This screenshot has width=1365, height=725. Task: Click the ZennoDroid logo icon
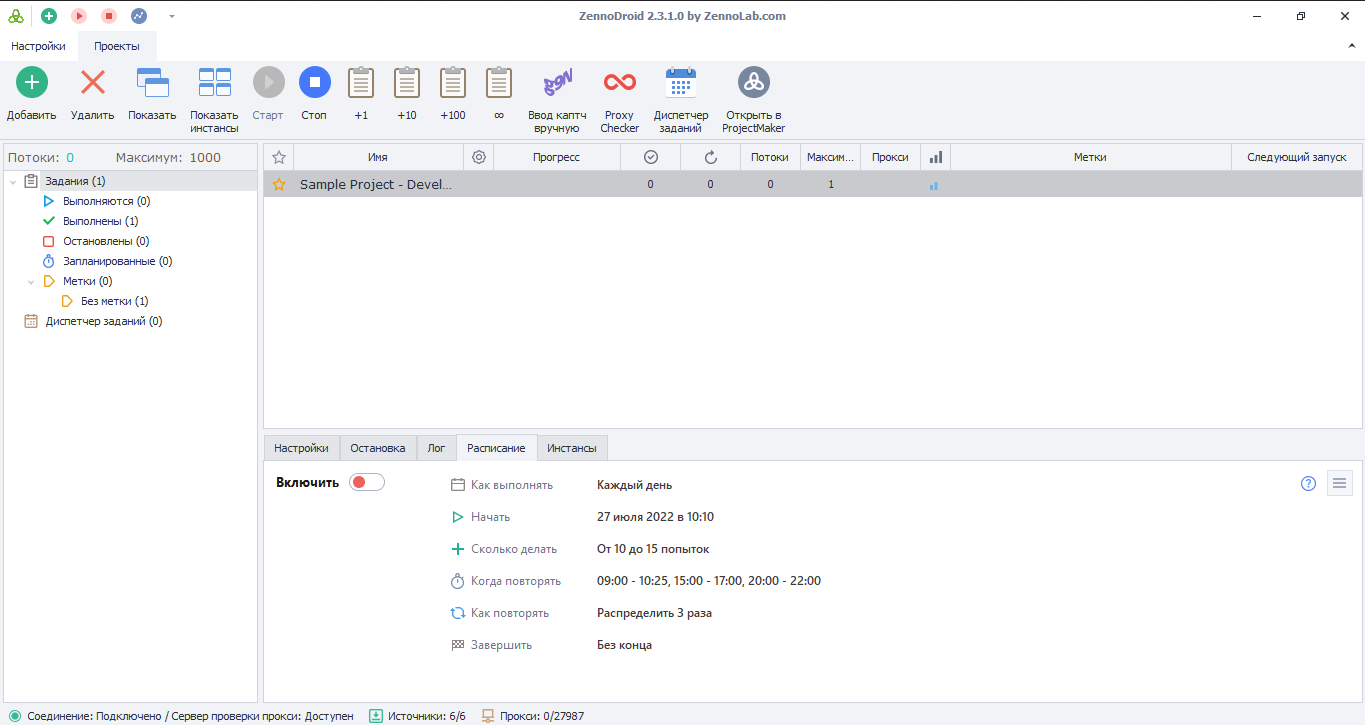tap(16, 16)
